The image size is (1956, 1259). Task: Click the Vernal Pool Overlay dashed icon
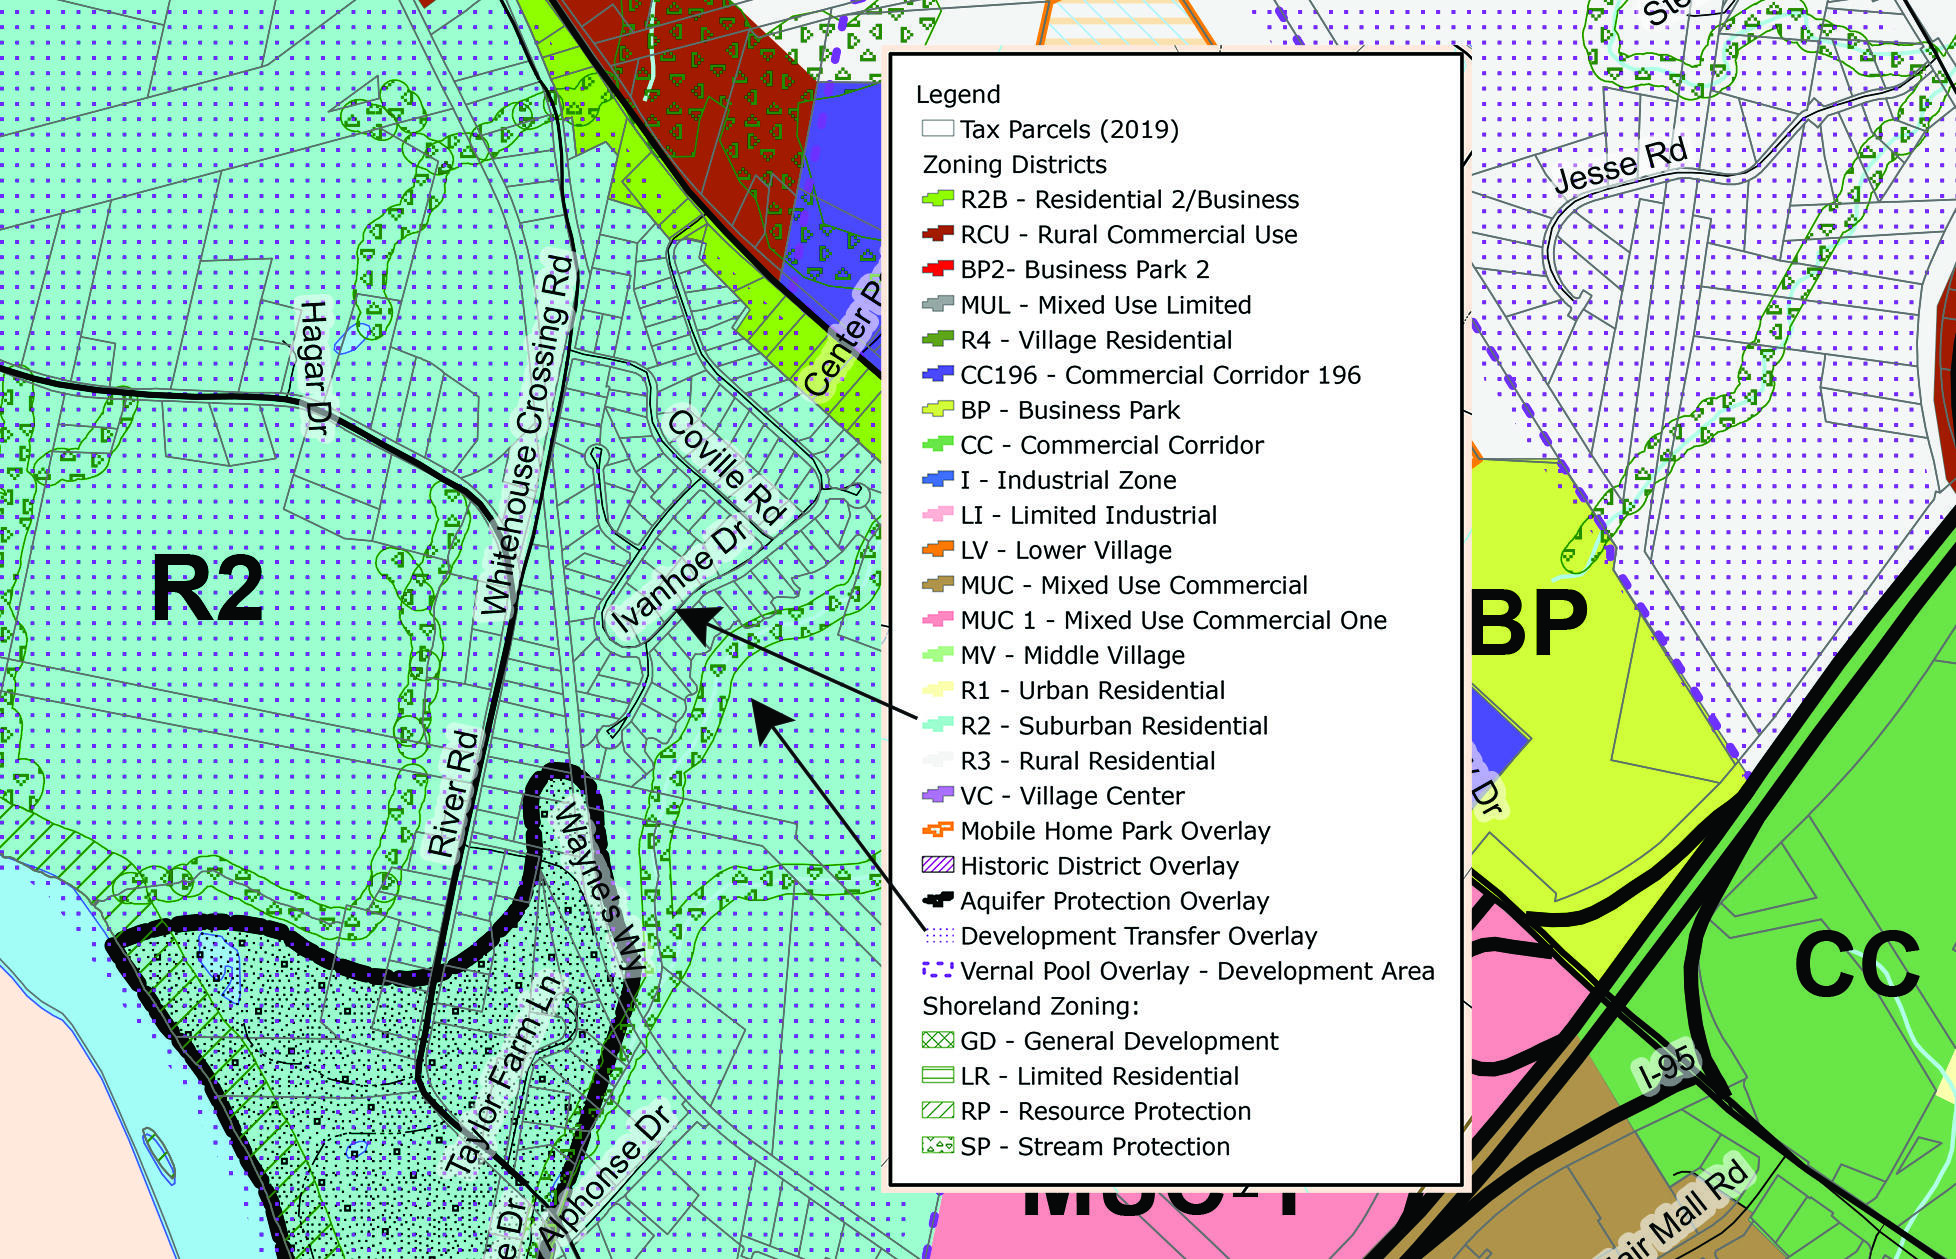click(937, 970)
